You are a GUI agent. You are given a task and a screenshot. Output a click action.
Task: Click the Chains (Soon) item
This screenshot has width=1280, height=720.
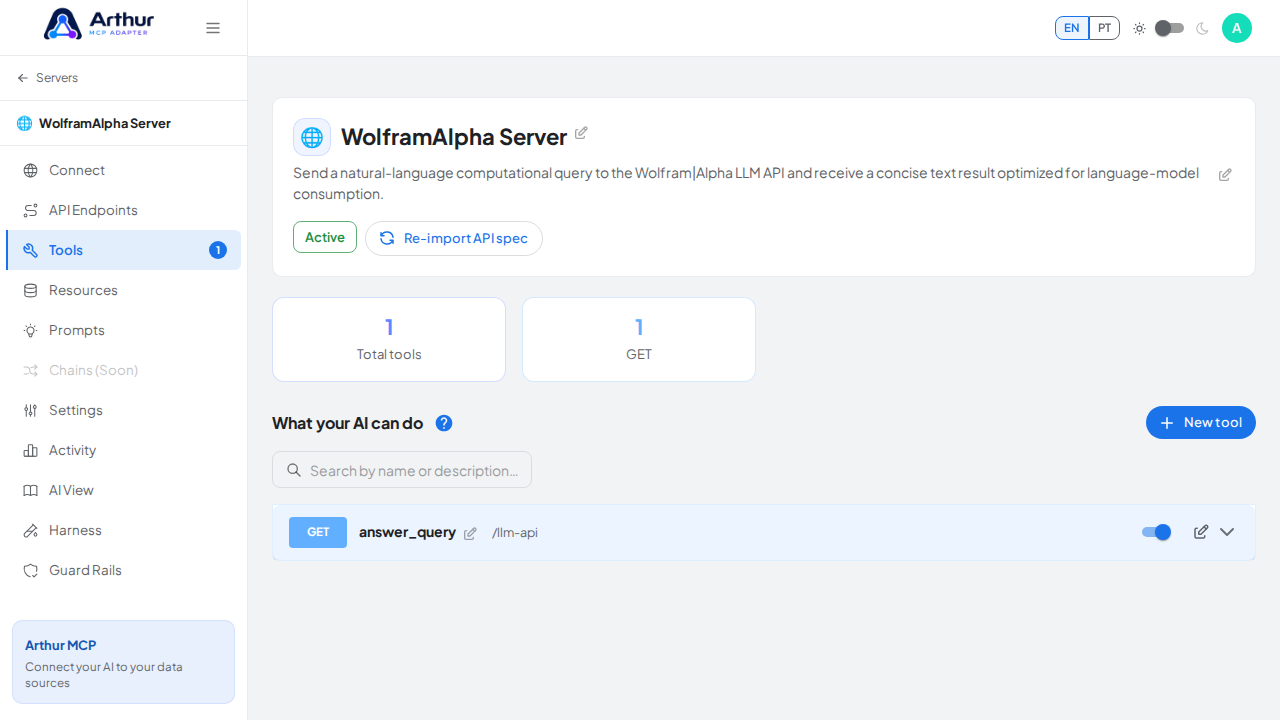(x=123, y=370)
